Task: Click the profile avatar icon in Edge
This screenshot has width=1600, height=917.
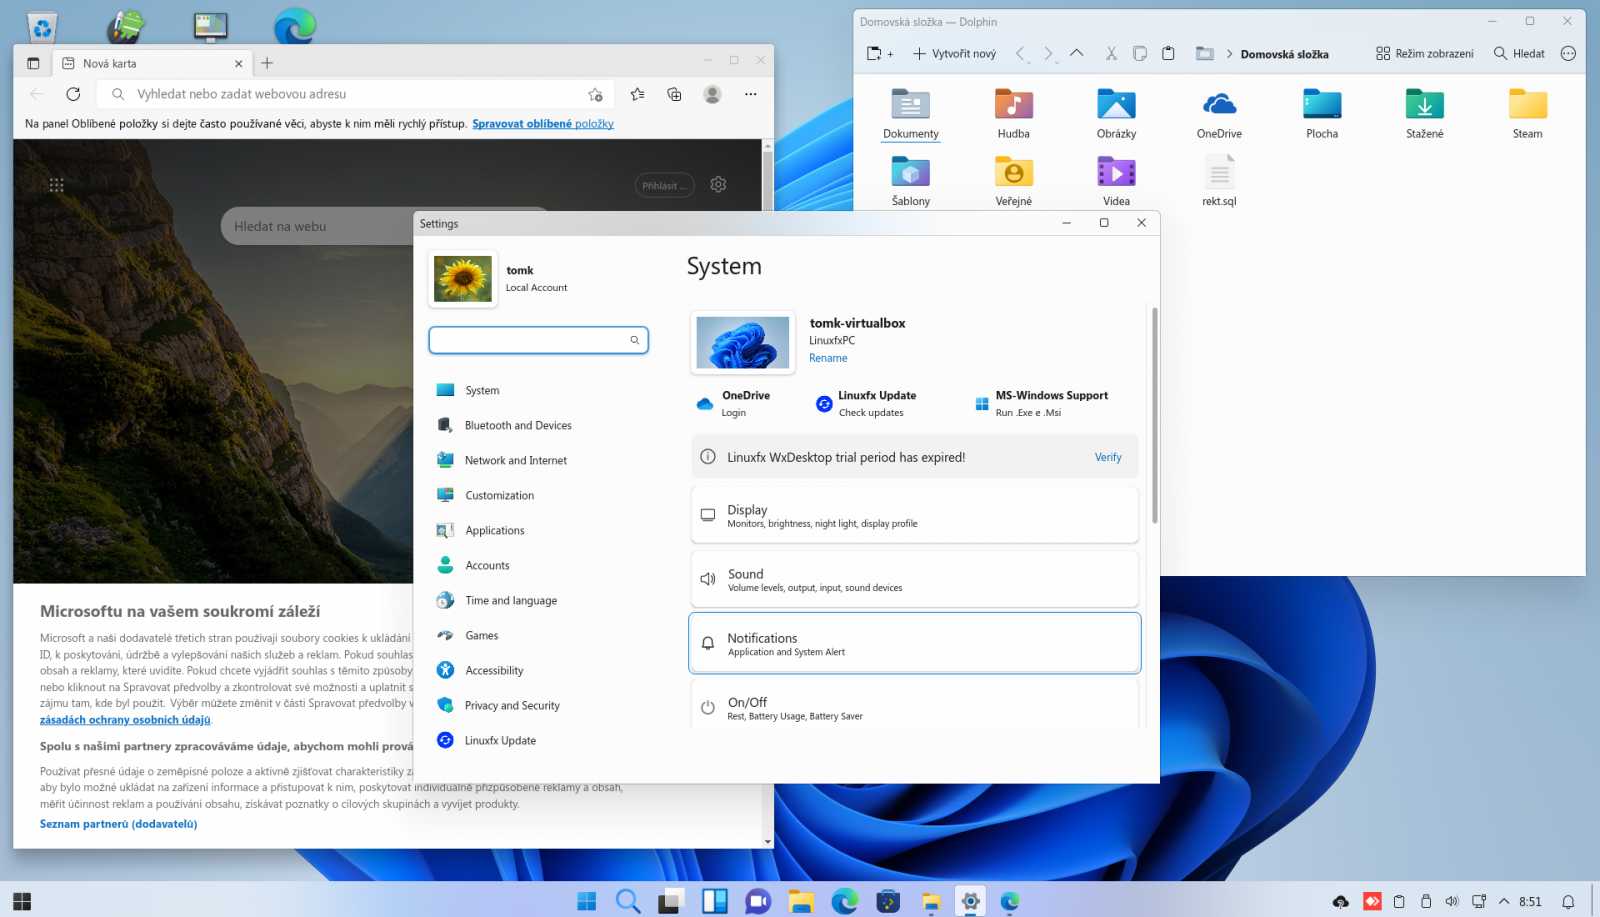Action: pyautogui.click(x=712, y=94)
